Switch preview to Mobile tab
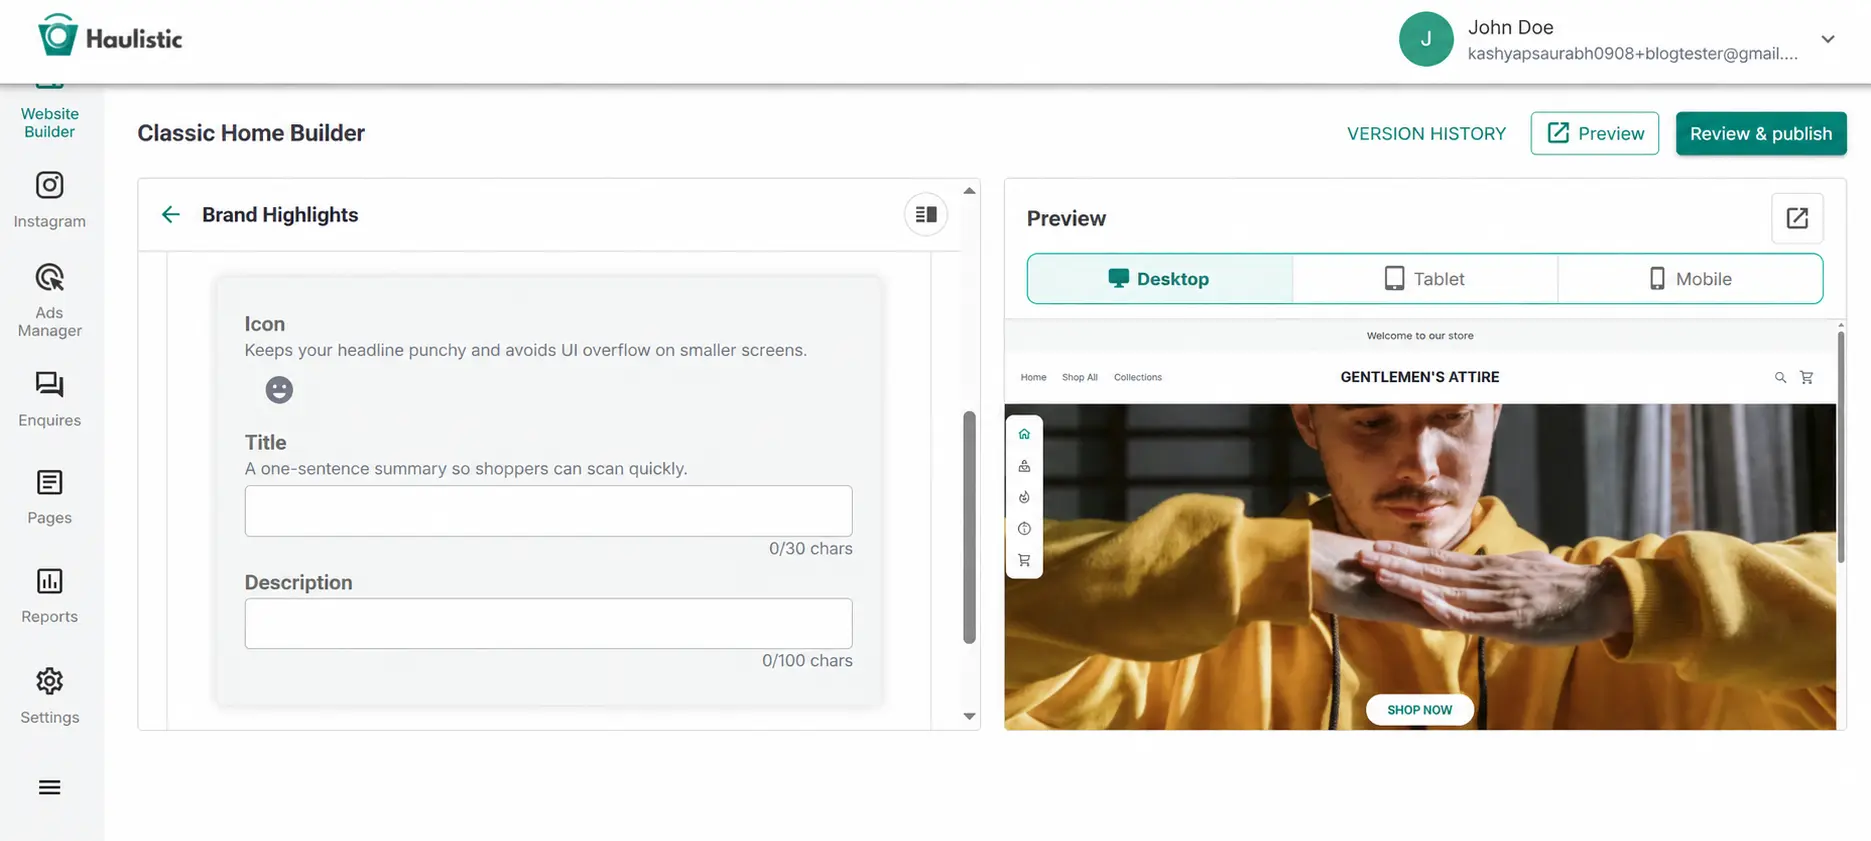 coord(1690,279)
